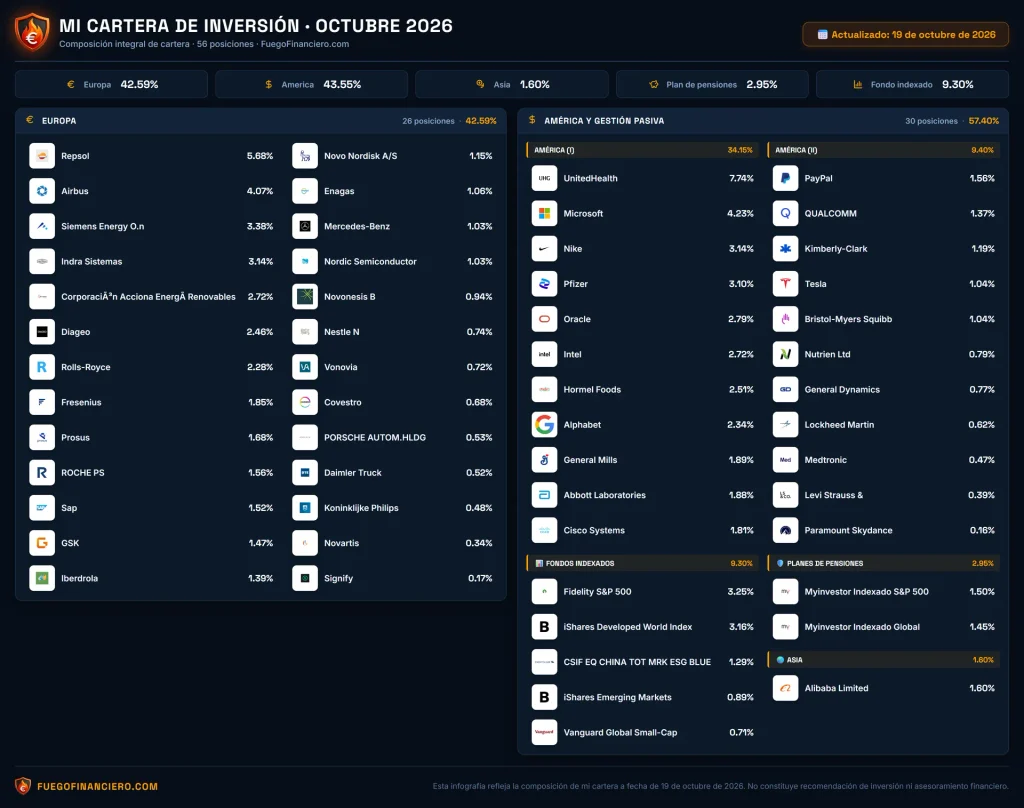
Task: Click the AMÉRICA (I) section header
Action: (x=641, y=150)
